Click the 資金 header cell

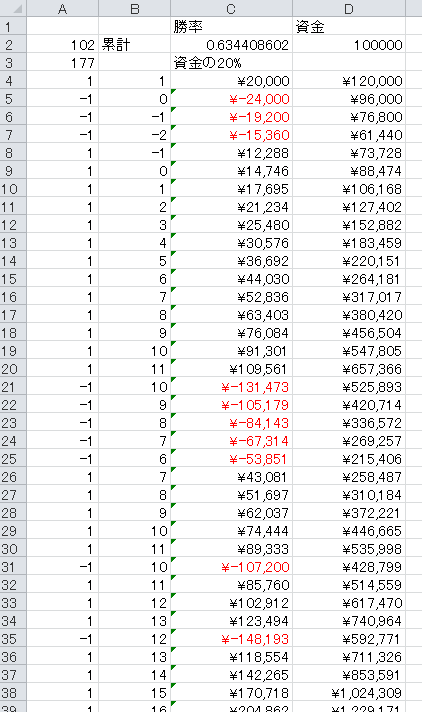[348, 27]
